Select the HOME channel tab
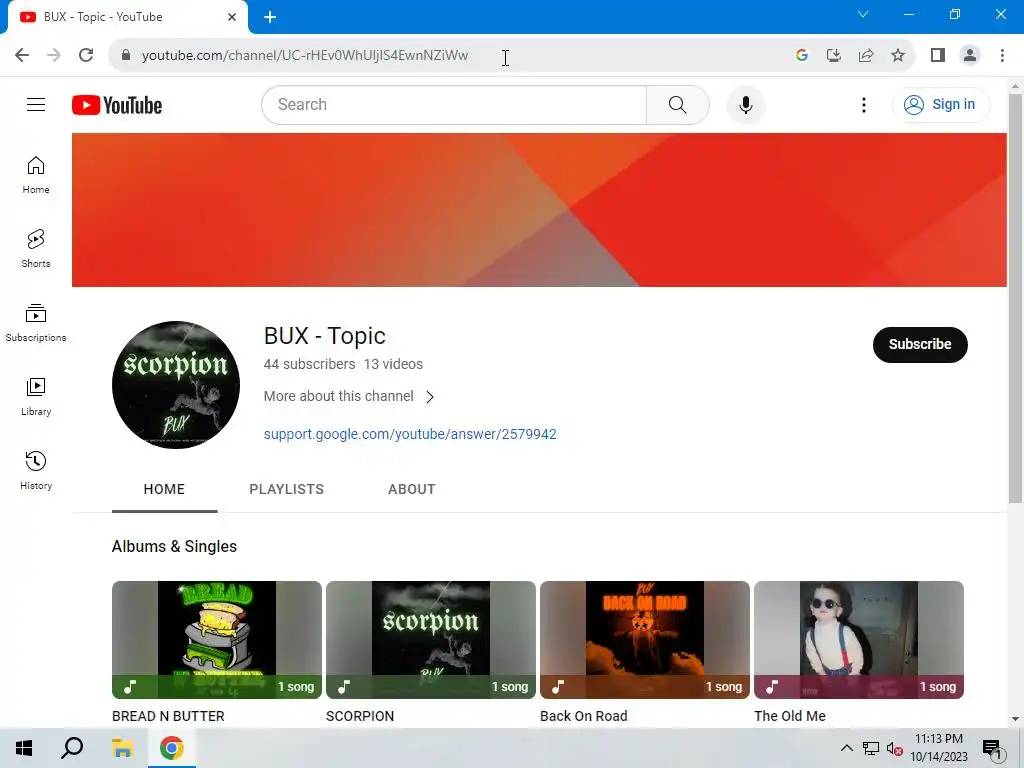The height and width of the screenshot is (768, 1024). [x=164, y=489]
